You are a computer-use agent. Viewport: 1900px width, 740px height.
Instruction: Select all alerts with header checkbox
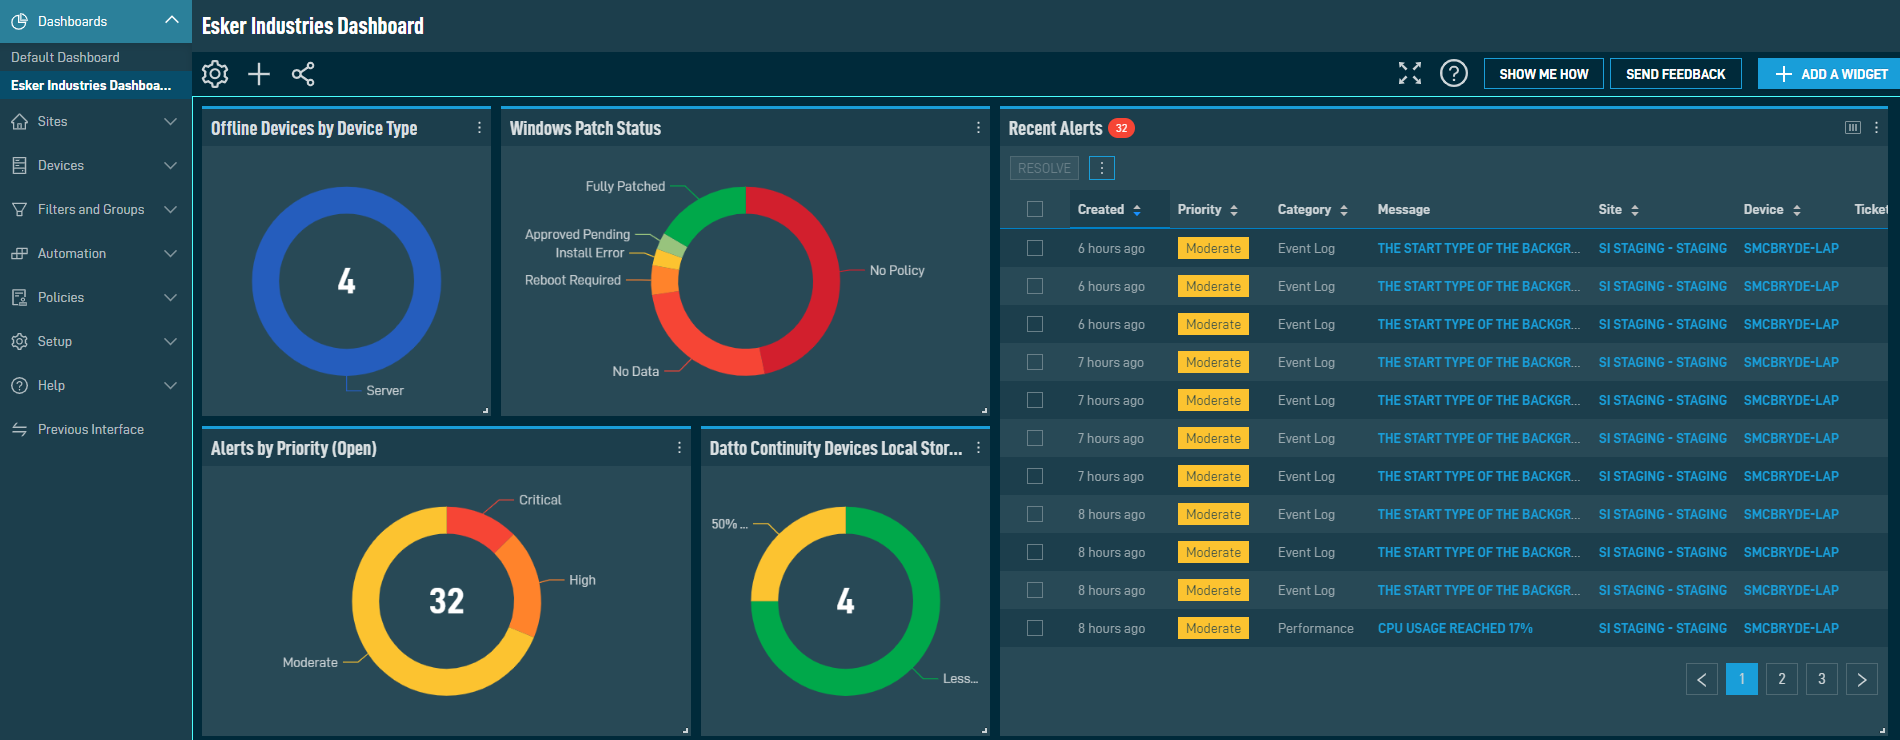[x=1035, y=209]
